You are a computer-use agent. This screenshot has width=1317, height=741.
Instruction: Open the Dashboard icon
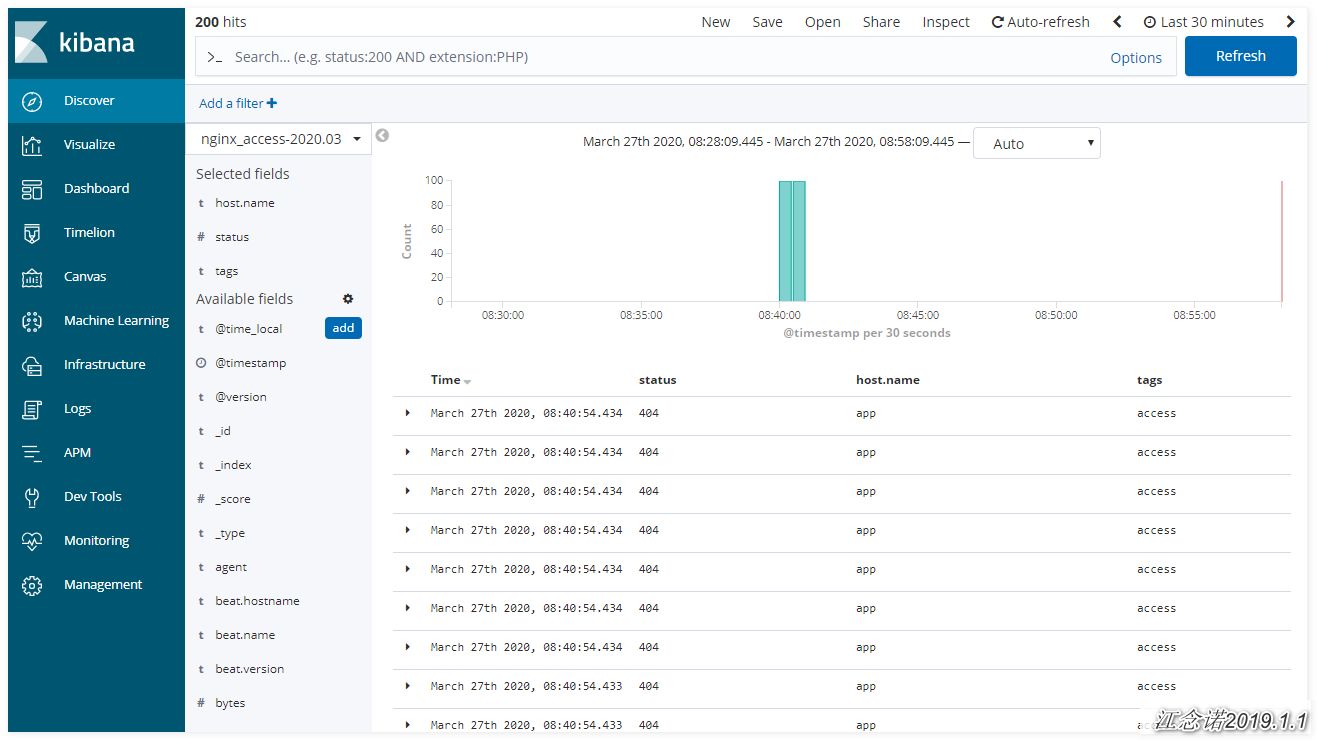(32, 189)
